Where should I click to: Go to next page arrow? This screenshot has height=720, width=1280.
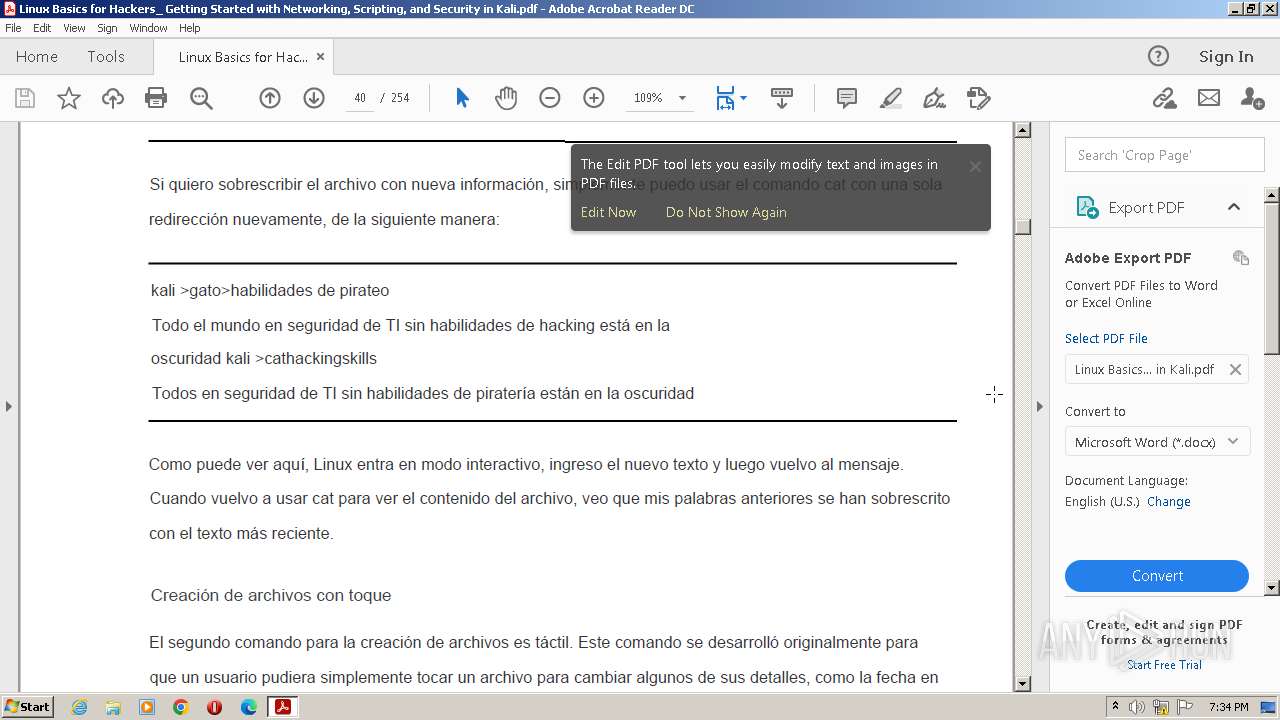(314, 98)
